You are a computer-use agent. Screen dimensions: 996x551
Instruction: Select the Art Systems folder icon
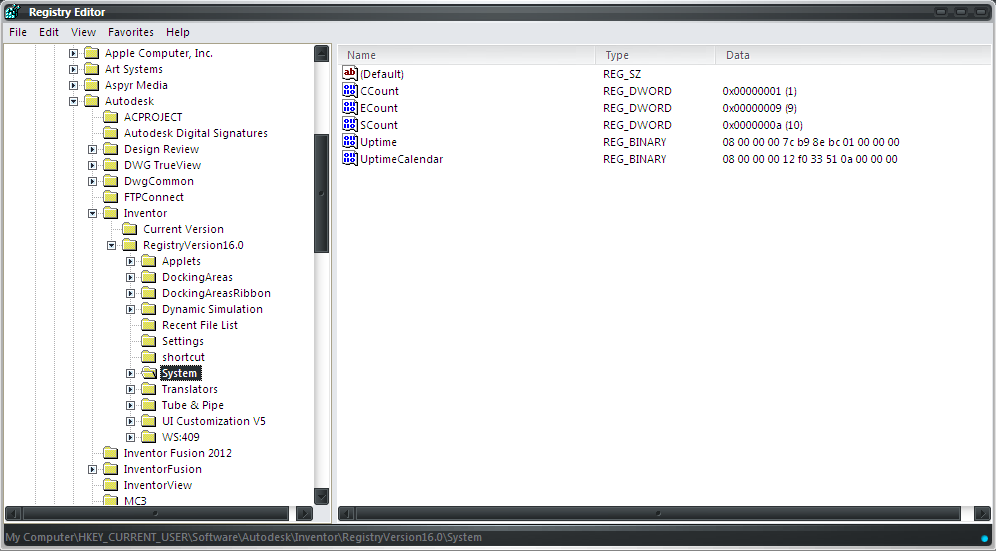[91, 69]
